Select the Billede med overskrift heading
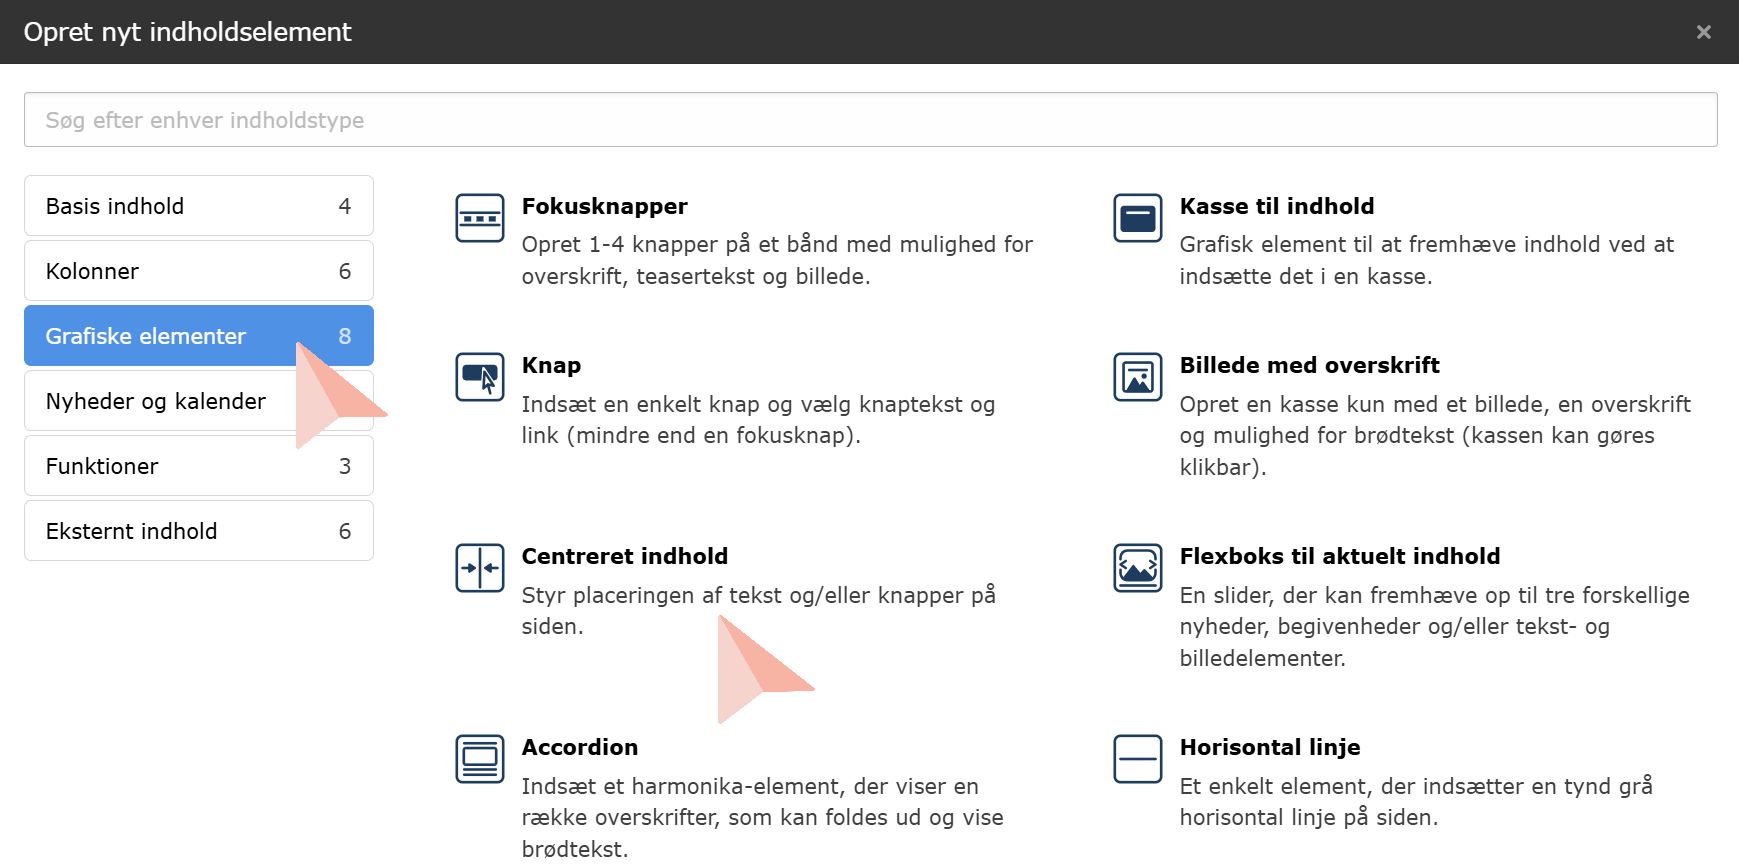 tap(1309, 365)
